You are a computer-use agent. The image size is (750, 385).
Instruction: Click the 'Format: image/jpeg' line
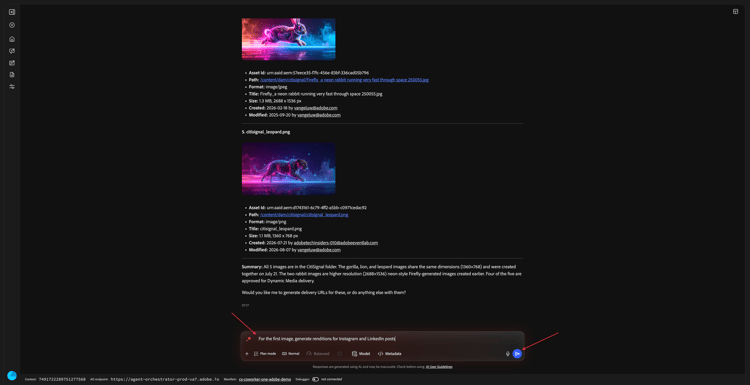point(269,87)
